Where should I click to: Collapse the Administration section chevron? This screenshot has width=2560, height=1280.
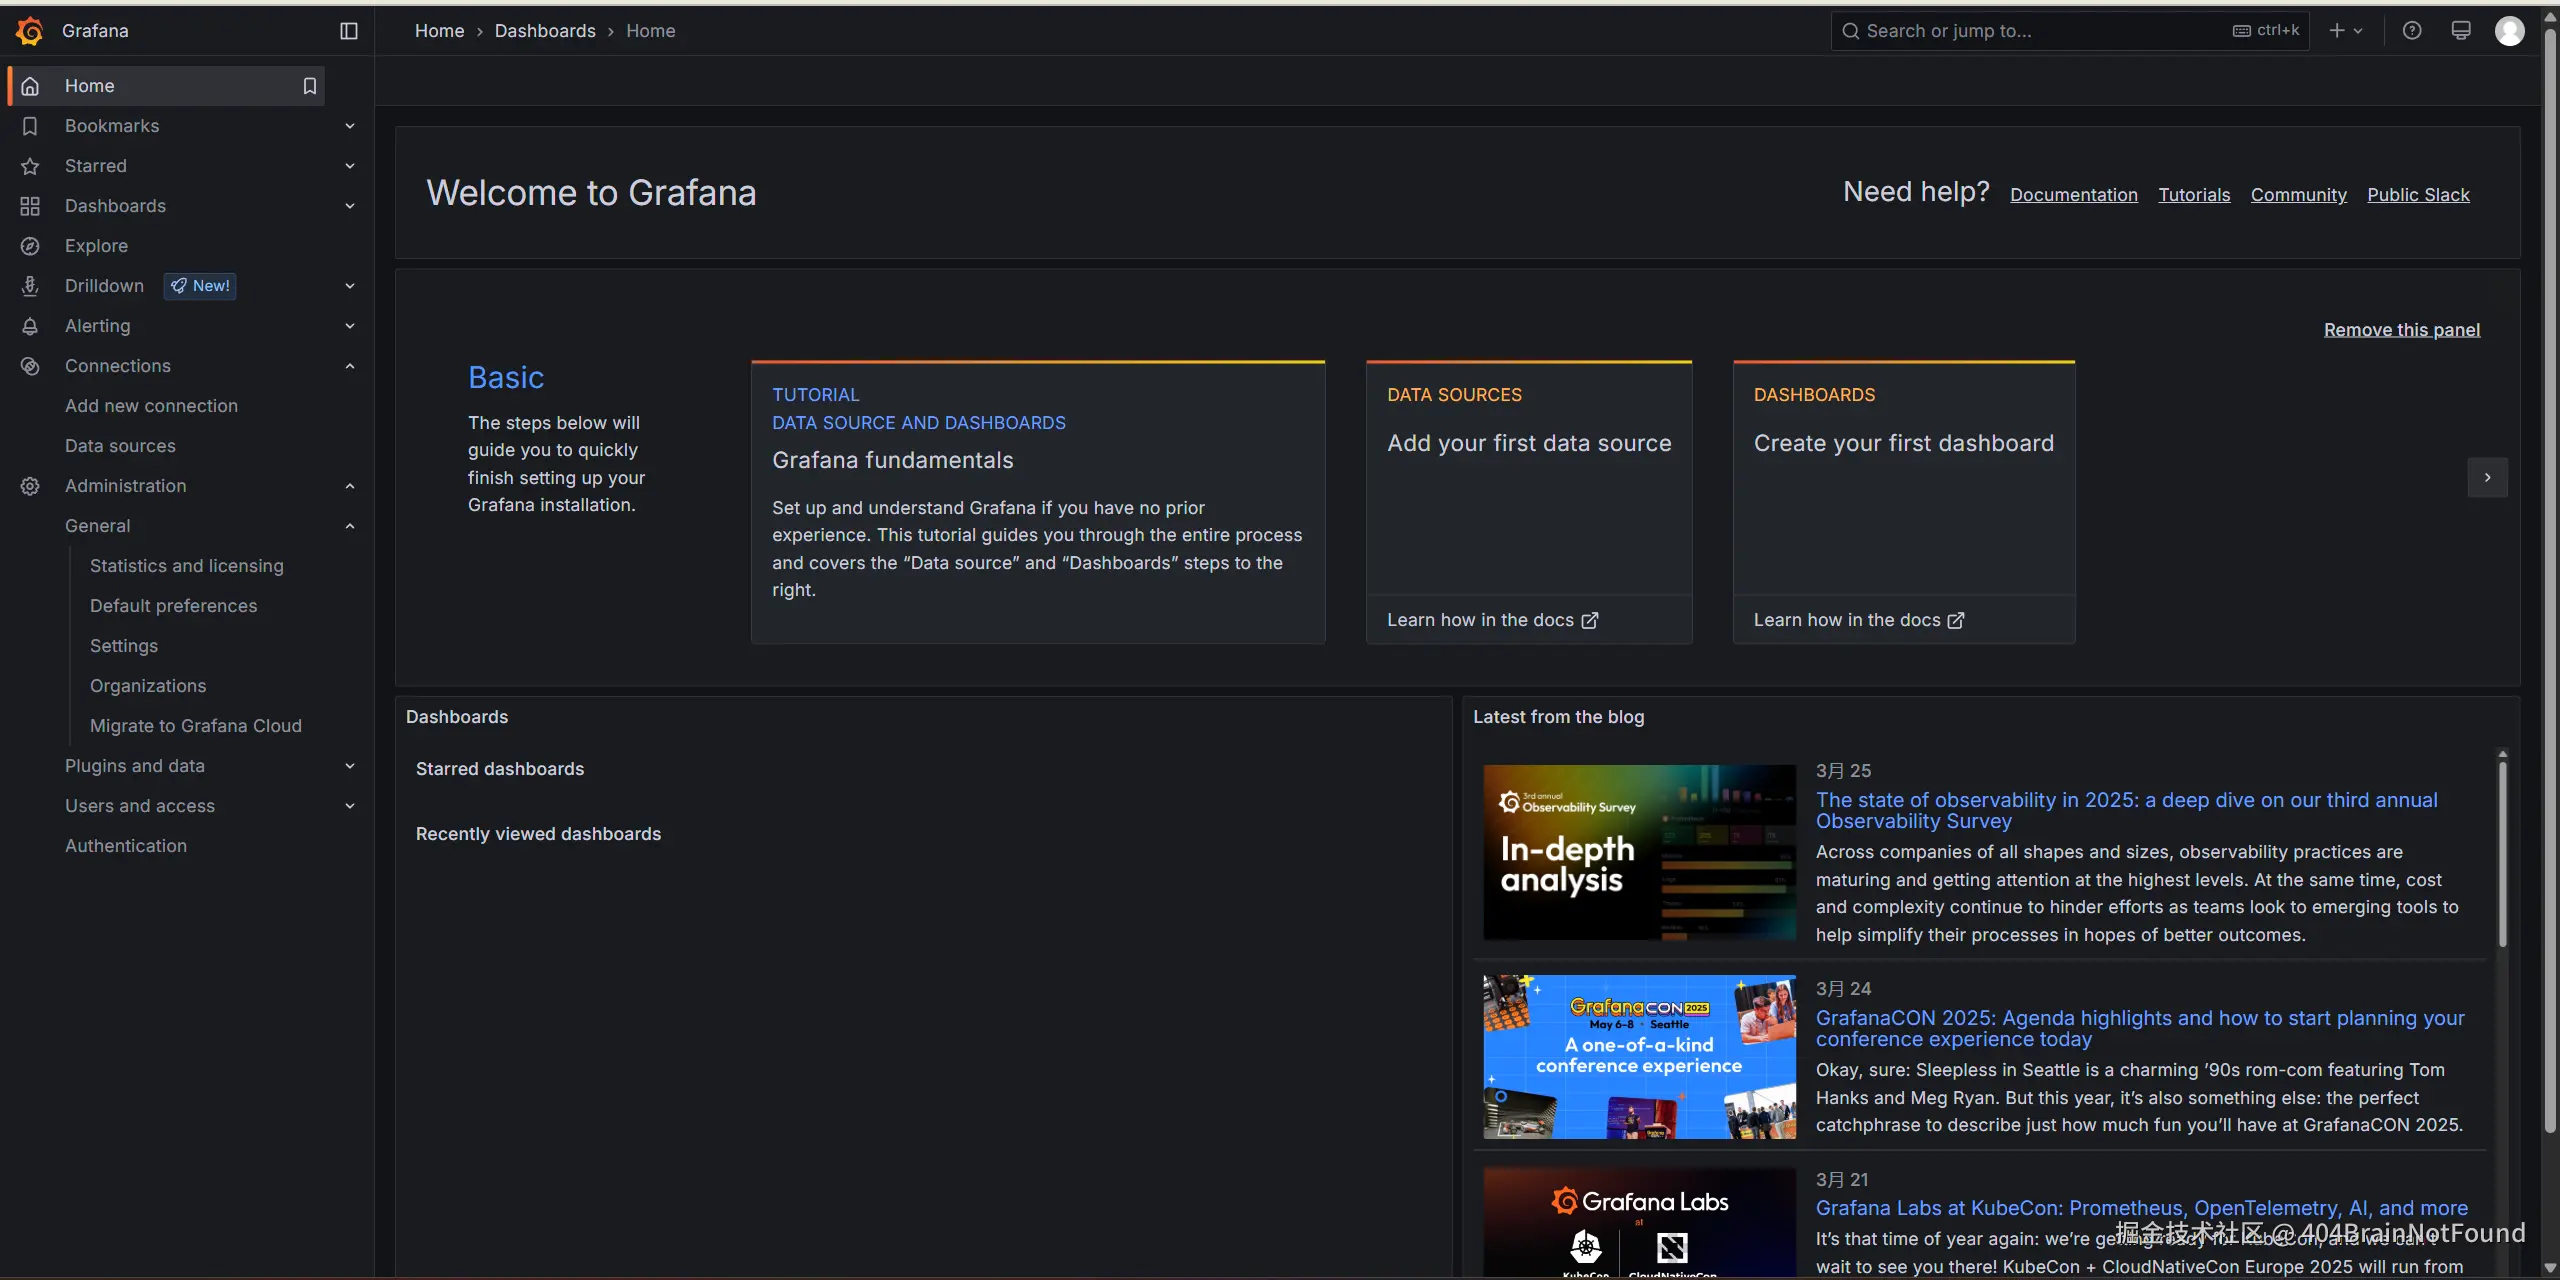(x=350, y=486)
